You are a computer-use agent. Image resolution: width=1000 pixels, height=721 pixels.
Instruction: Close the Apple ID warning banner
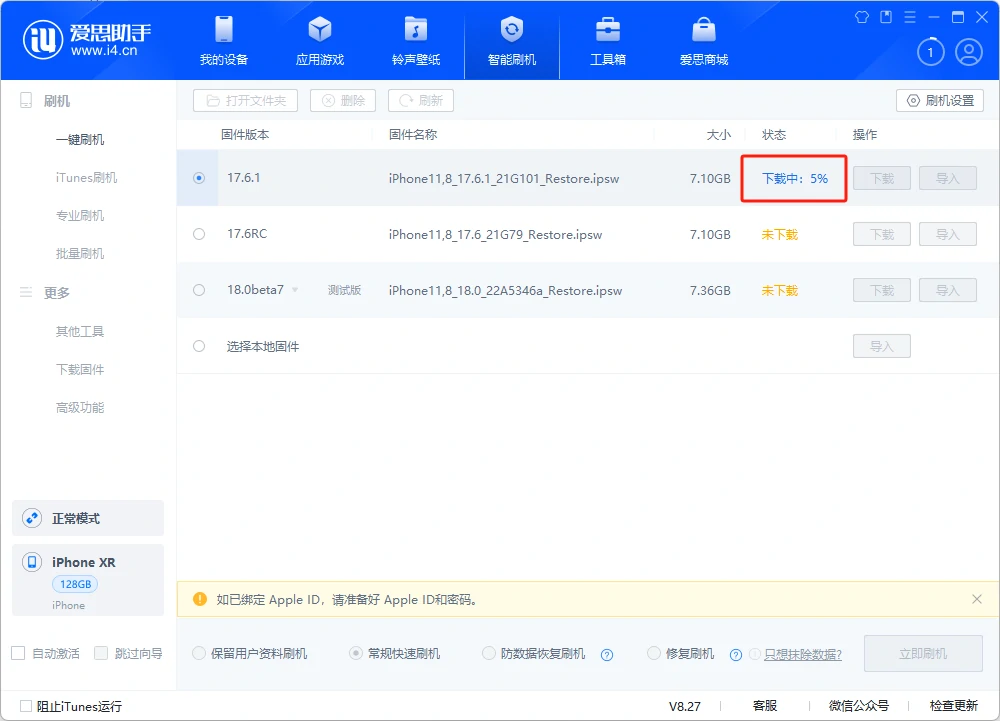point(976,599)
